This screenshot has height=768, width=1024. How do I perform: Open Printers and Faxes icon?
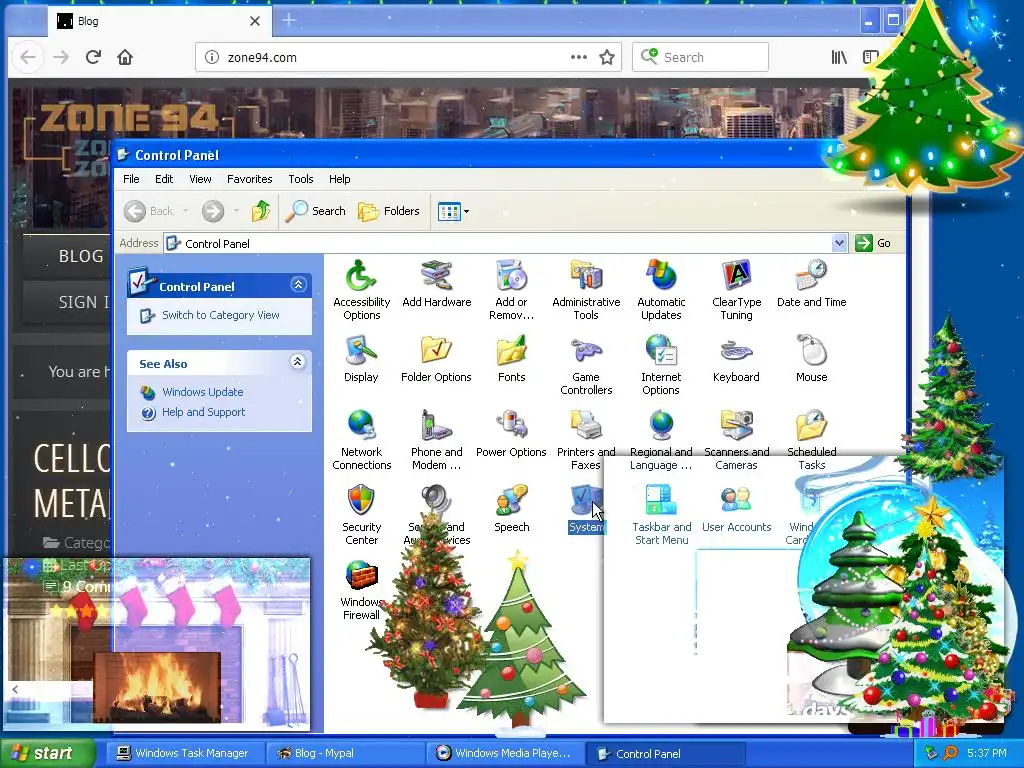[586, 440]
